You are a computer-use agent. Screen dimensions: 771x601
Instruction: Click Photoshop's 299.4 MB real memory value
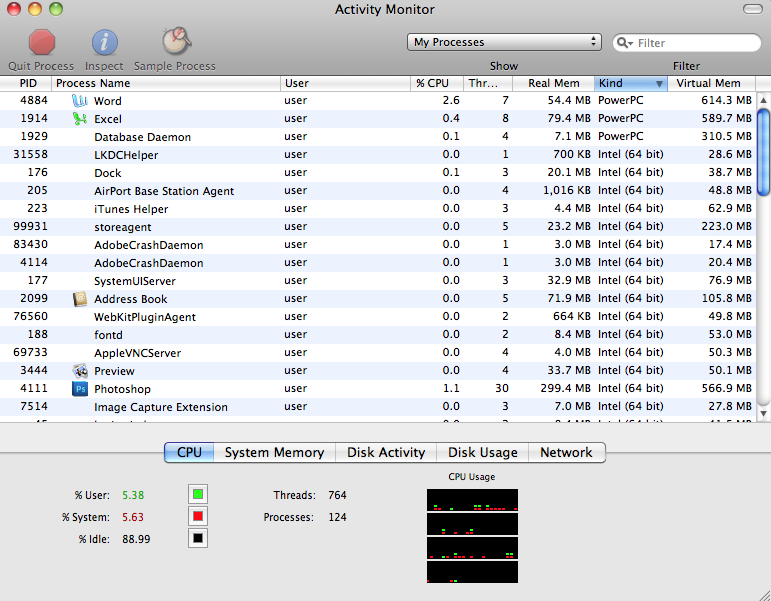click(565, 389)
